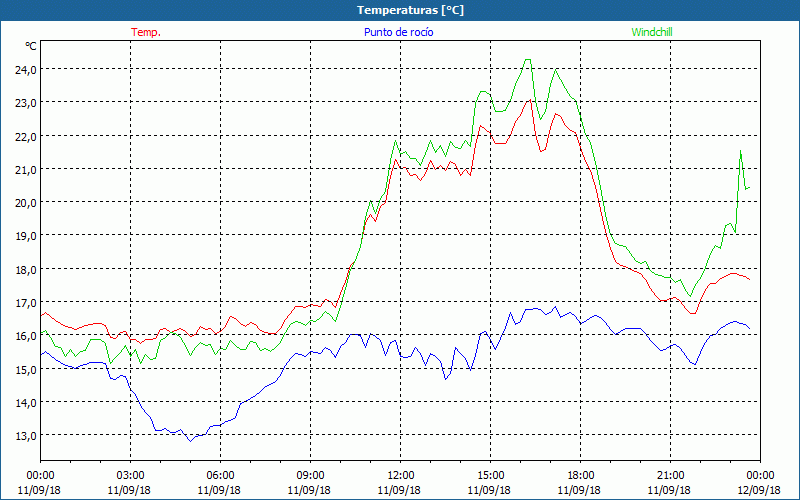Screen dimensions: 800x500
Task: Click the 'Temperaturas [°C]' chart title
Action: pyautogui.click(x=410, y=10)
